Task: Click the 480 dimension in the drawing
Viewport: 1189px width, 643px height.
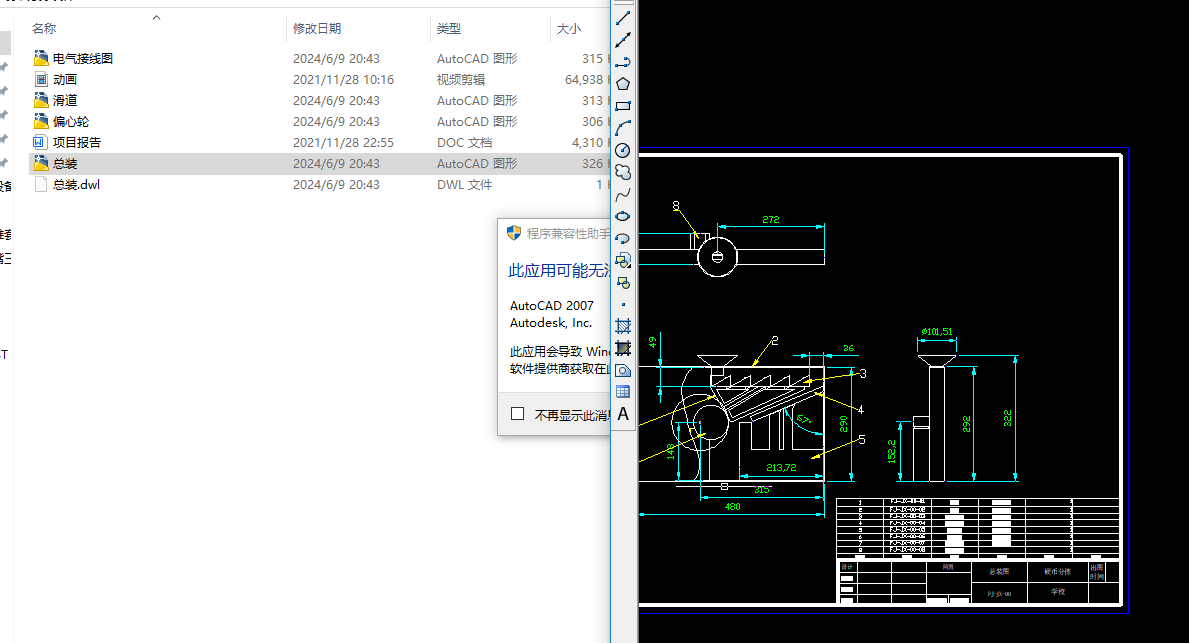Action: tap(733, 507)
